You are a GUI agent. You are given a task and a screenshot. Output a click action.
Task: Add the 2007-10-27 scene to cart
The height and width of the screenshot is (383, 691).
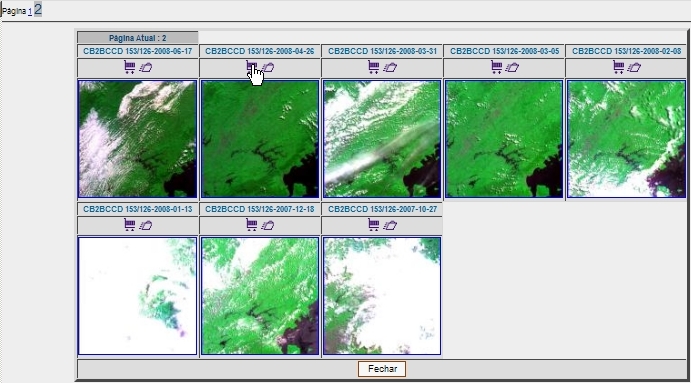(374, 225)
